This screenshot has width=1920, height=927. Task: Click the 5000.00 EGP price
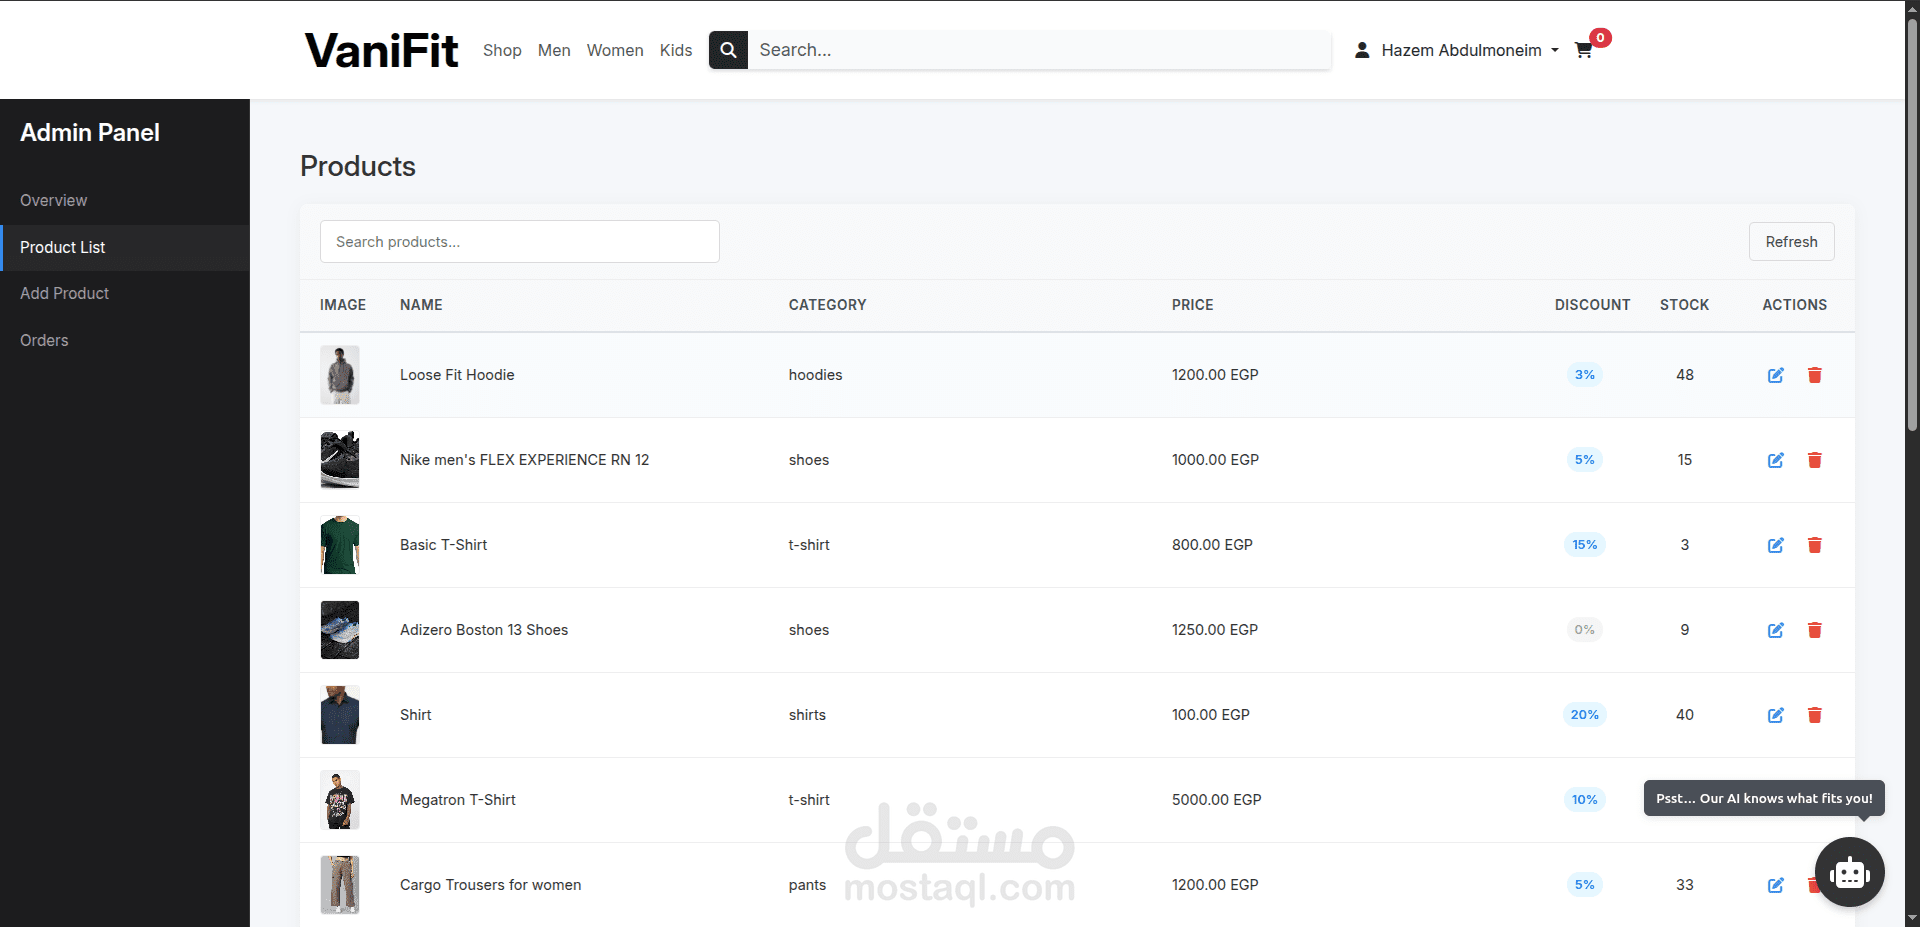pyautogui.click(x=1216, y=800)
